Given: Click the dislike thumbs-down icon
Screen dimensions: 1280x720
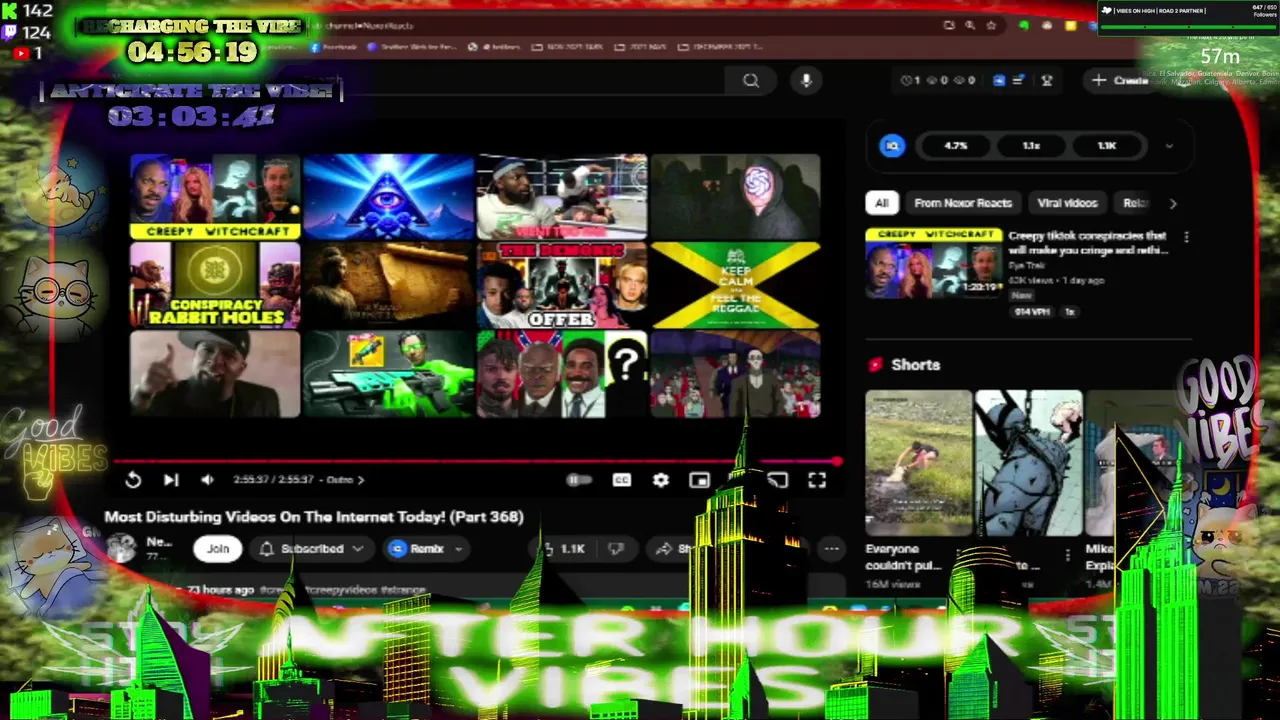Looking at the screenshot, I should pos(616,548).
